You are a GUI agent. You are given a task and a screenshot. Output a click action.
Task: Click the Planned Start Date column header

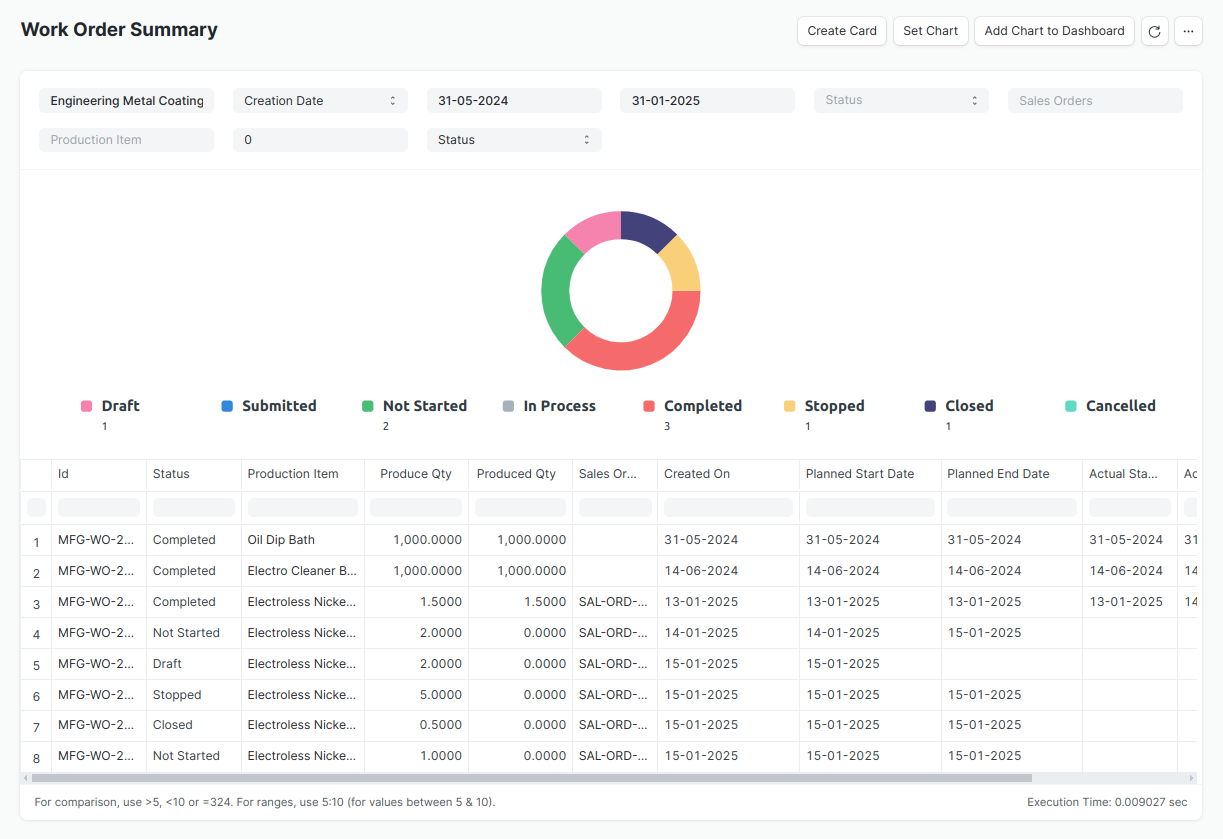[x=870, y=474]
